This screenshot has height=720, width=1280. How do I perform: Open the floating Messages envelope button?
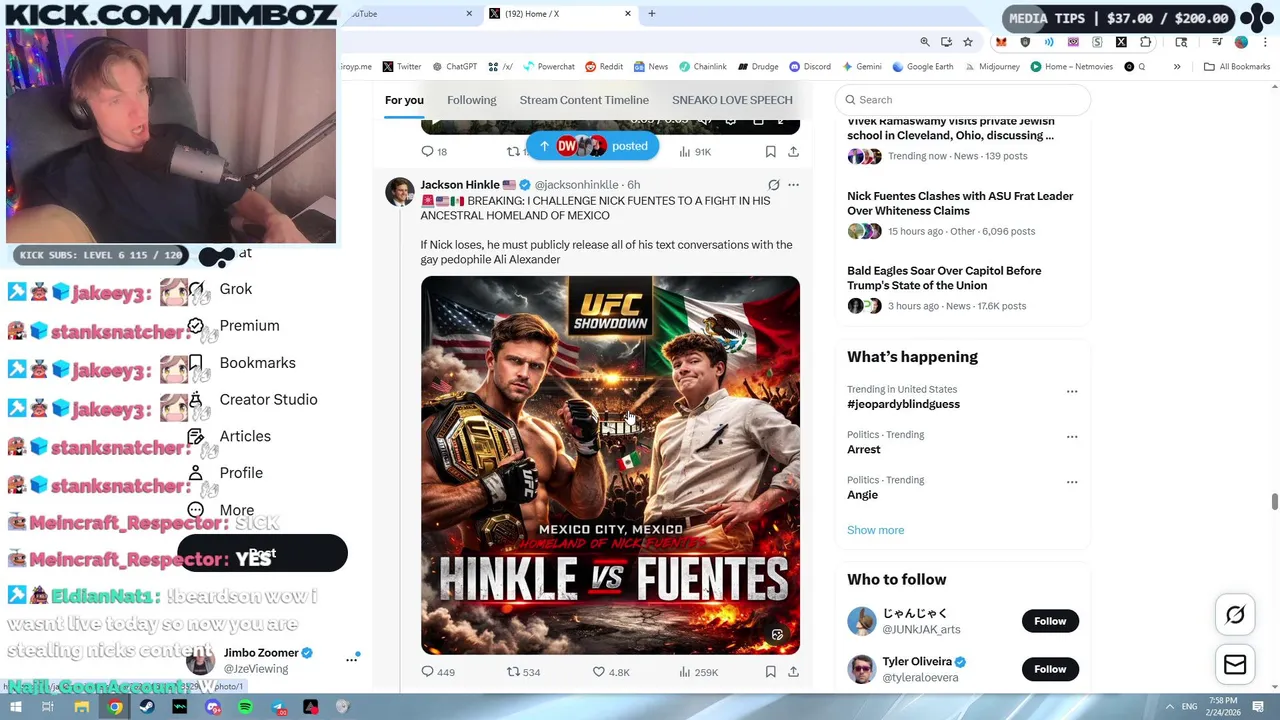[x=1235, y=665]
